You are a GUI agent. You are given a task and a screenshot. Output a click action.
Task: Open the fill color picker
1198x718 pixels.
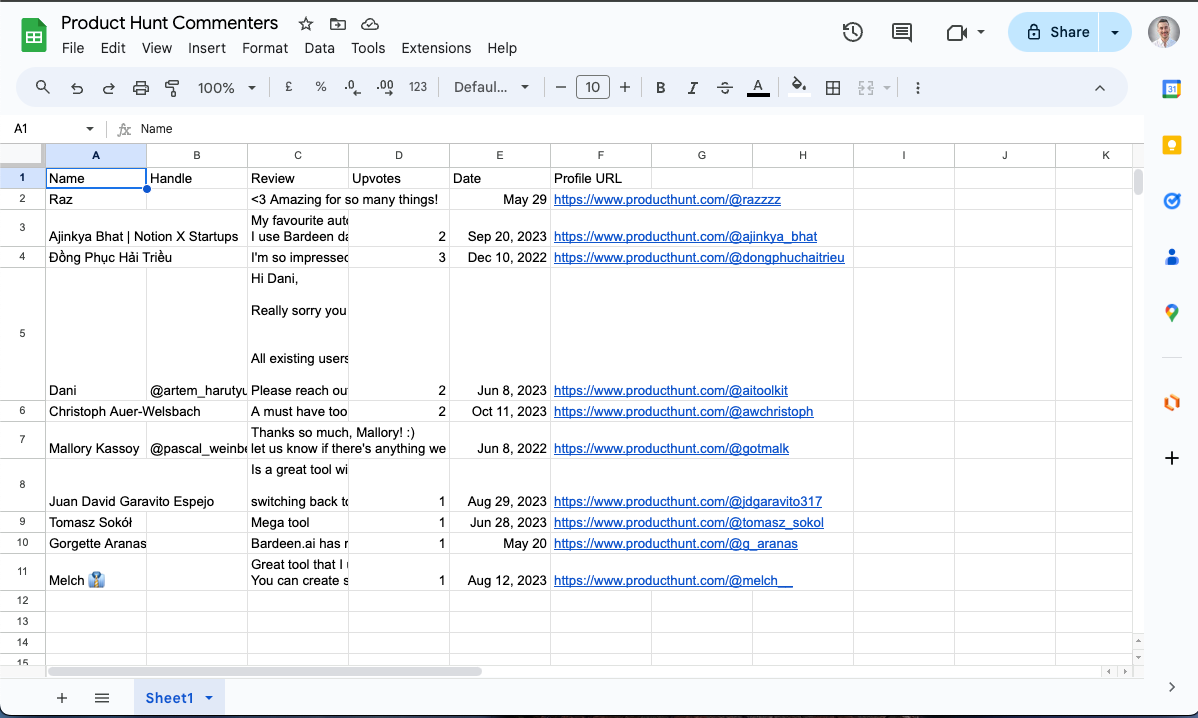(x=798, y=86)
